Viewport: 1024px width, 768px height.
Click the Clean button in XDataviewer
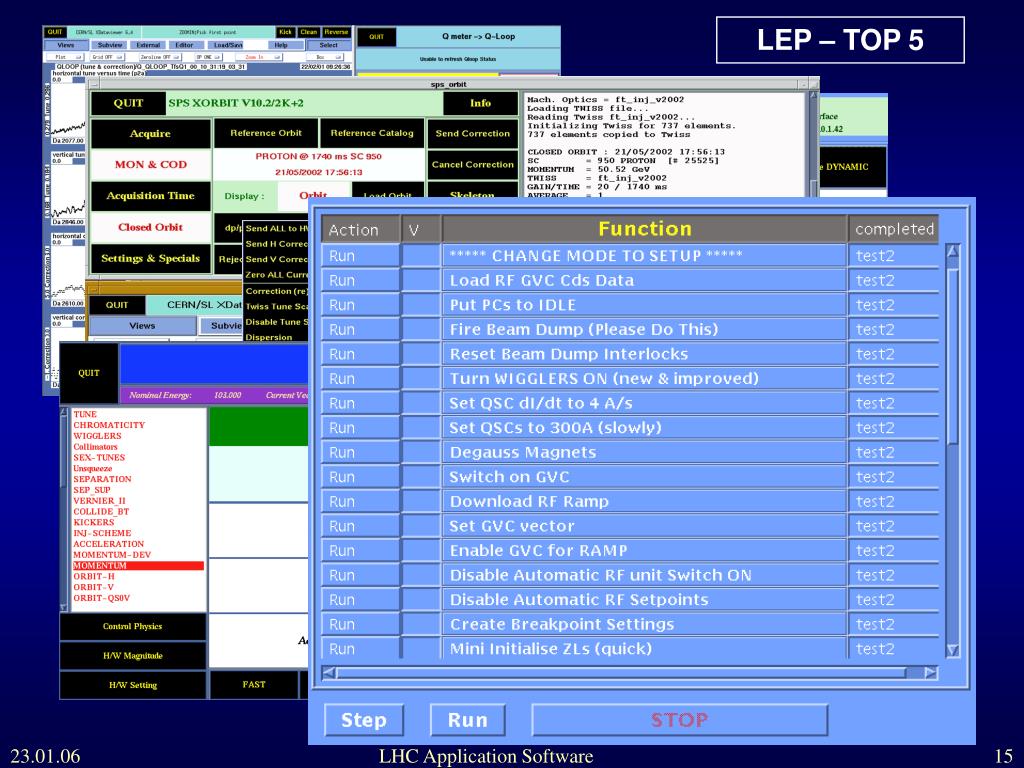pos(309,32)
